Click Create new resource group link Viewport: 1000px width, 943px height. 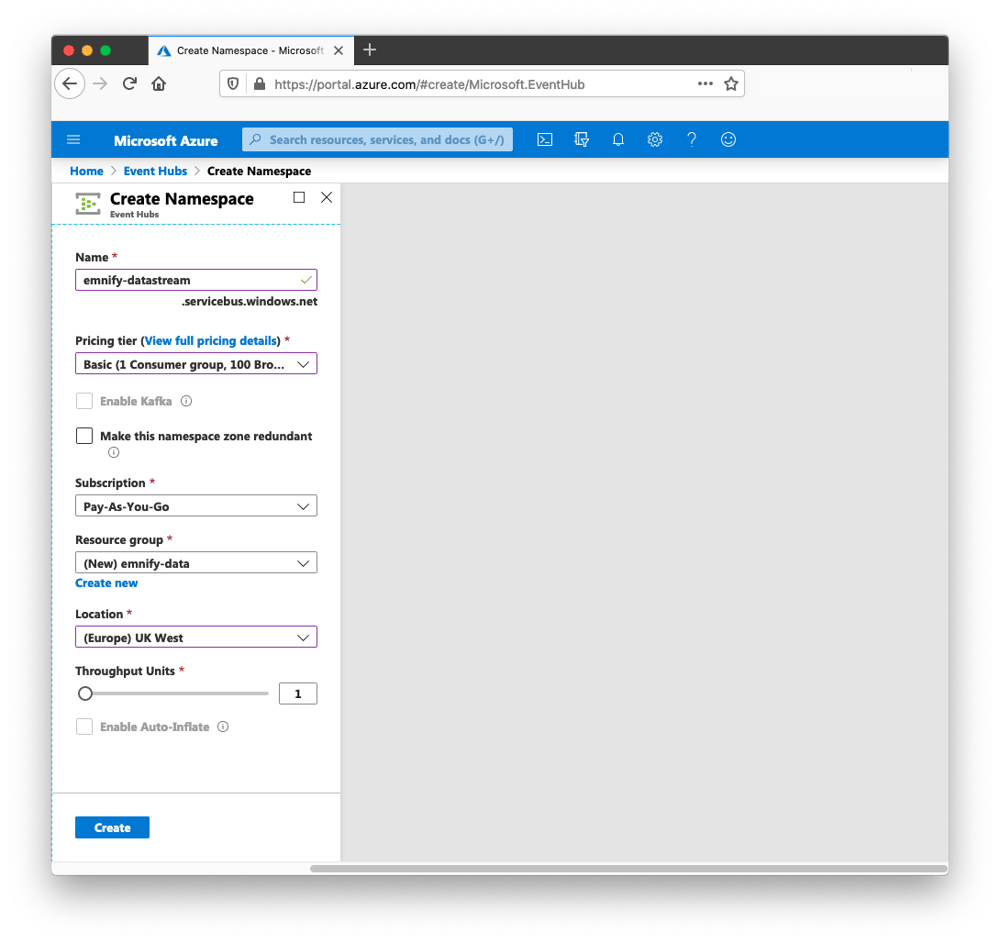(107, 583)
